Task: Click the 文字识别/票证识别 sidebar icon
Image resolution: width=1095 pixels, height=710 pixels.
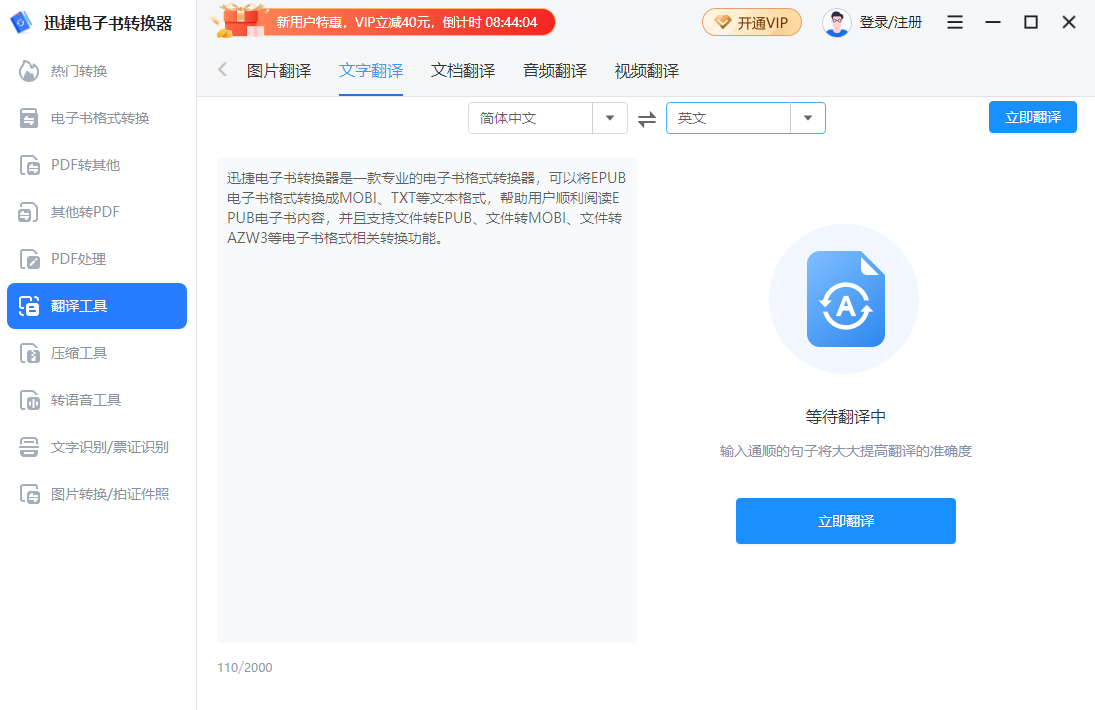Action: [x=29, y=447]
